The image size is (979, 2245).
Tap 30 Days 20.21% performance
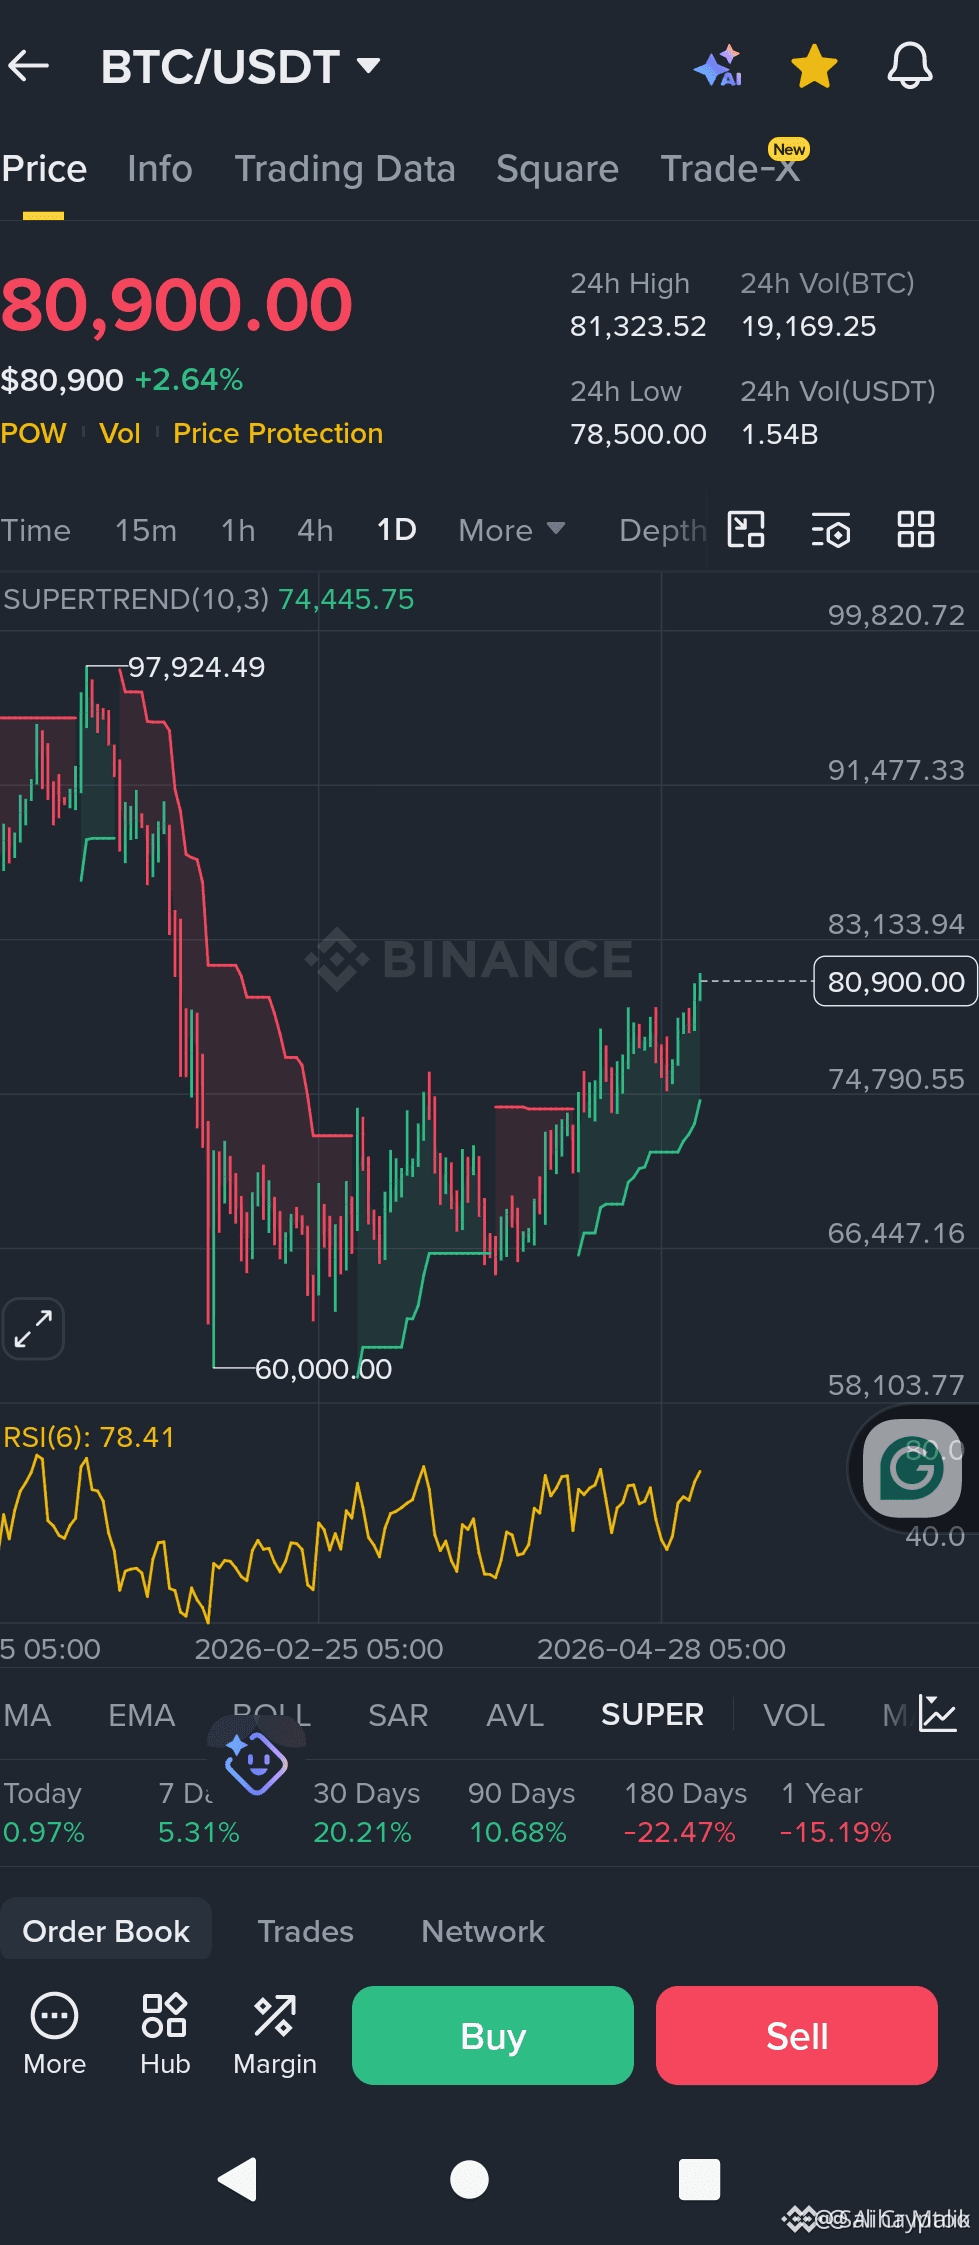366,1813
